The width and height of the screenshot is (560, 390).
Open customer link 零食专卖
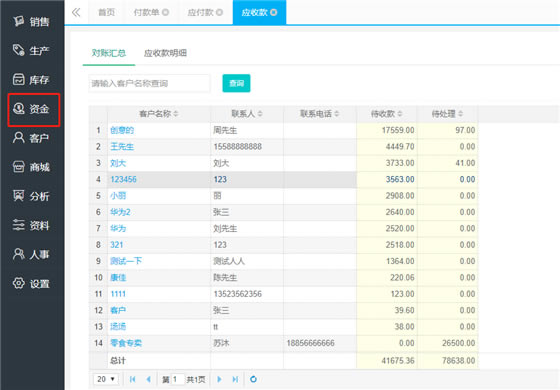[x=126, y=343]
